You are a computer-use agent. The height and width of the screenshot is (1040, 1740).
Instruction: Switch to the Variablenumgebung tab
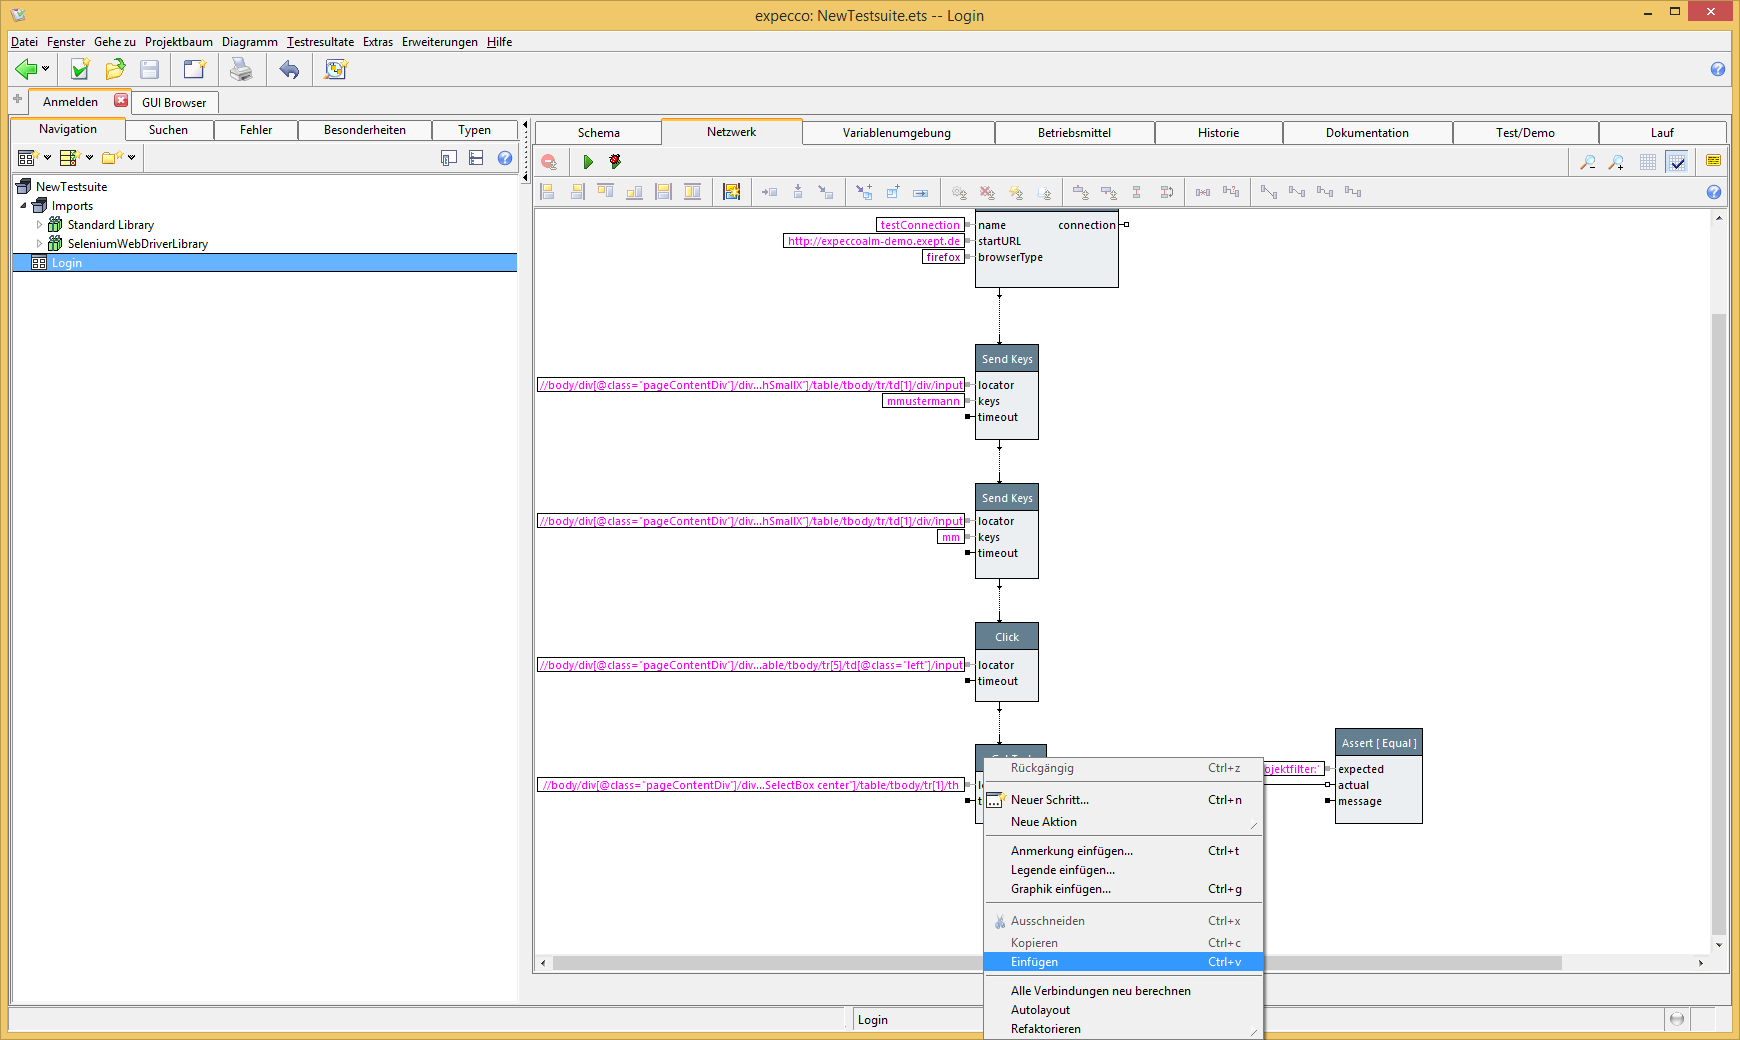(x=896, y=133)
